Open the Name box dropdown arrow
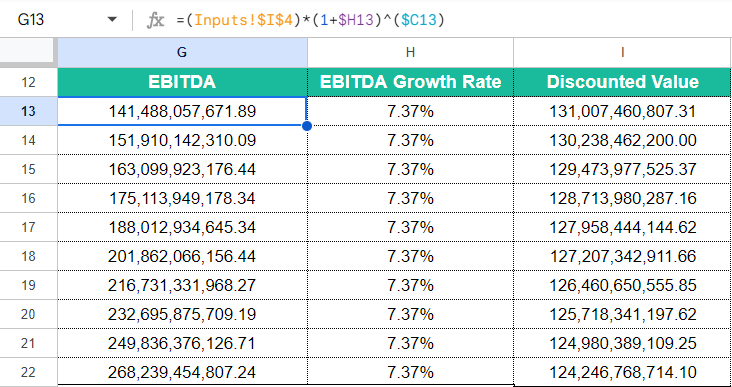The width and height of the screenshot is (732, 387). click(x=112, y=20)
